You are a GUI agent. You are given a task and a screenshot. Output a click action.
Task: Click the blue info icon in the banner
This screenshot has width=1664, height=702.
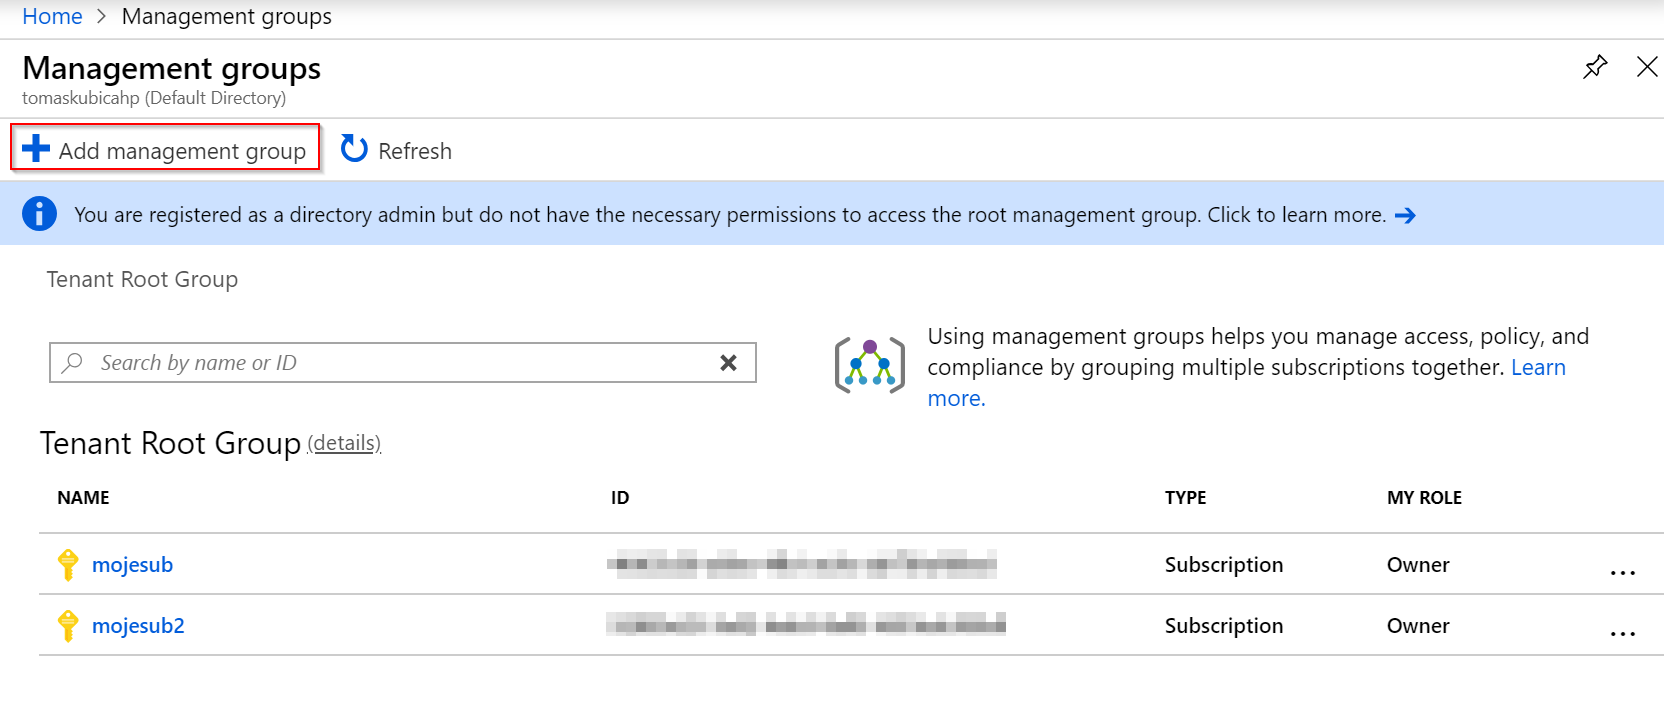(39, 213)
